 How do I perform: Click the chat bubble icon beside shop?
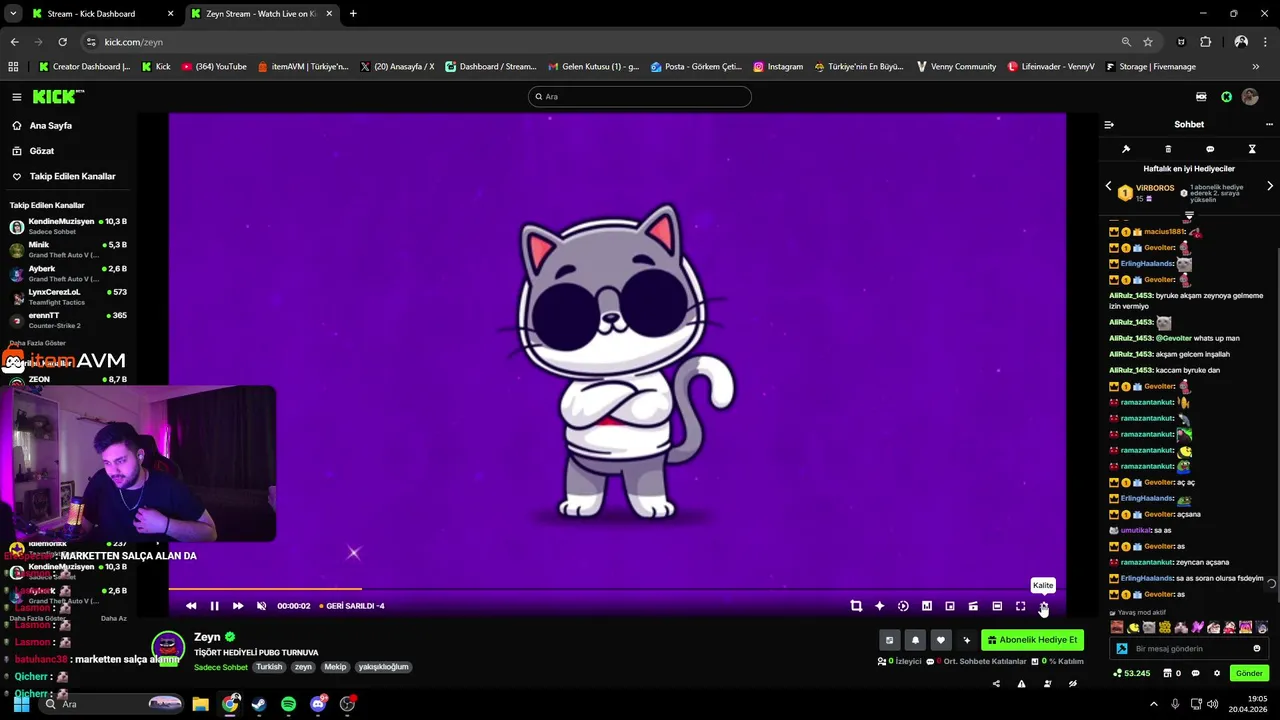tap(1195, 673)
